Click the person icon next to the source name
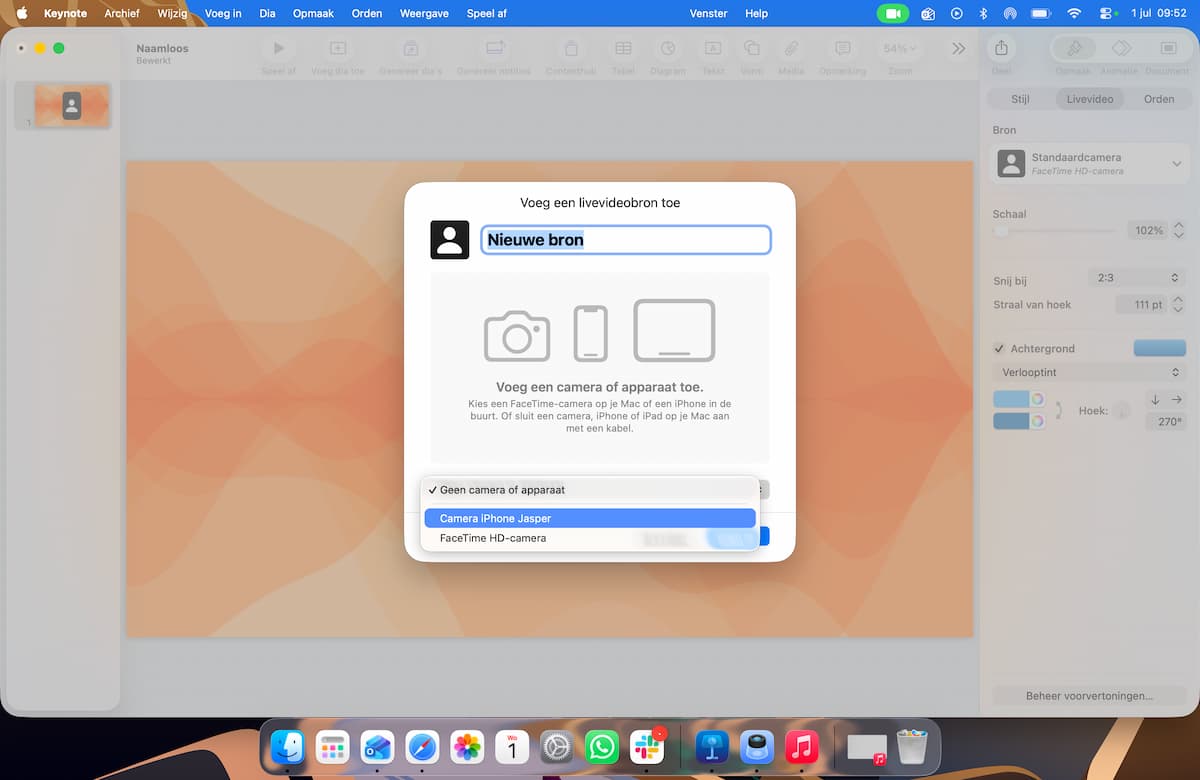The height and width of the screenshot is (780, 1200). [x=450, y=240]
